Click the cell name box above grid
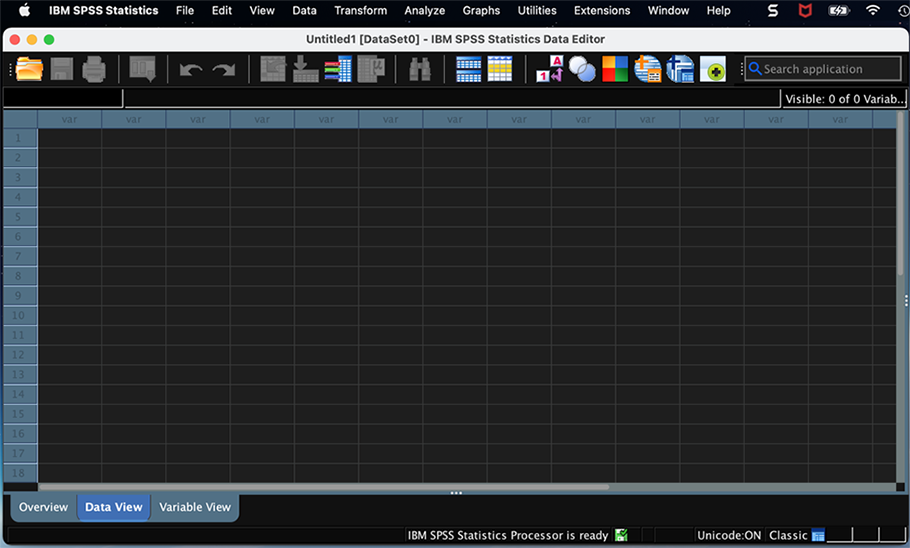The height and width of the screenshot is (548, 910). [x=63, y=99]
